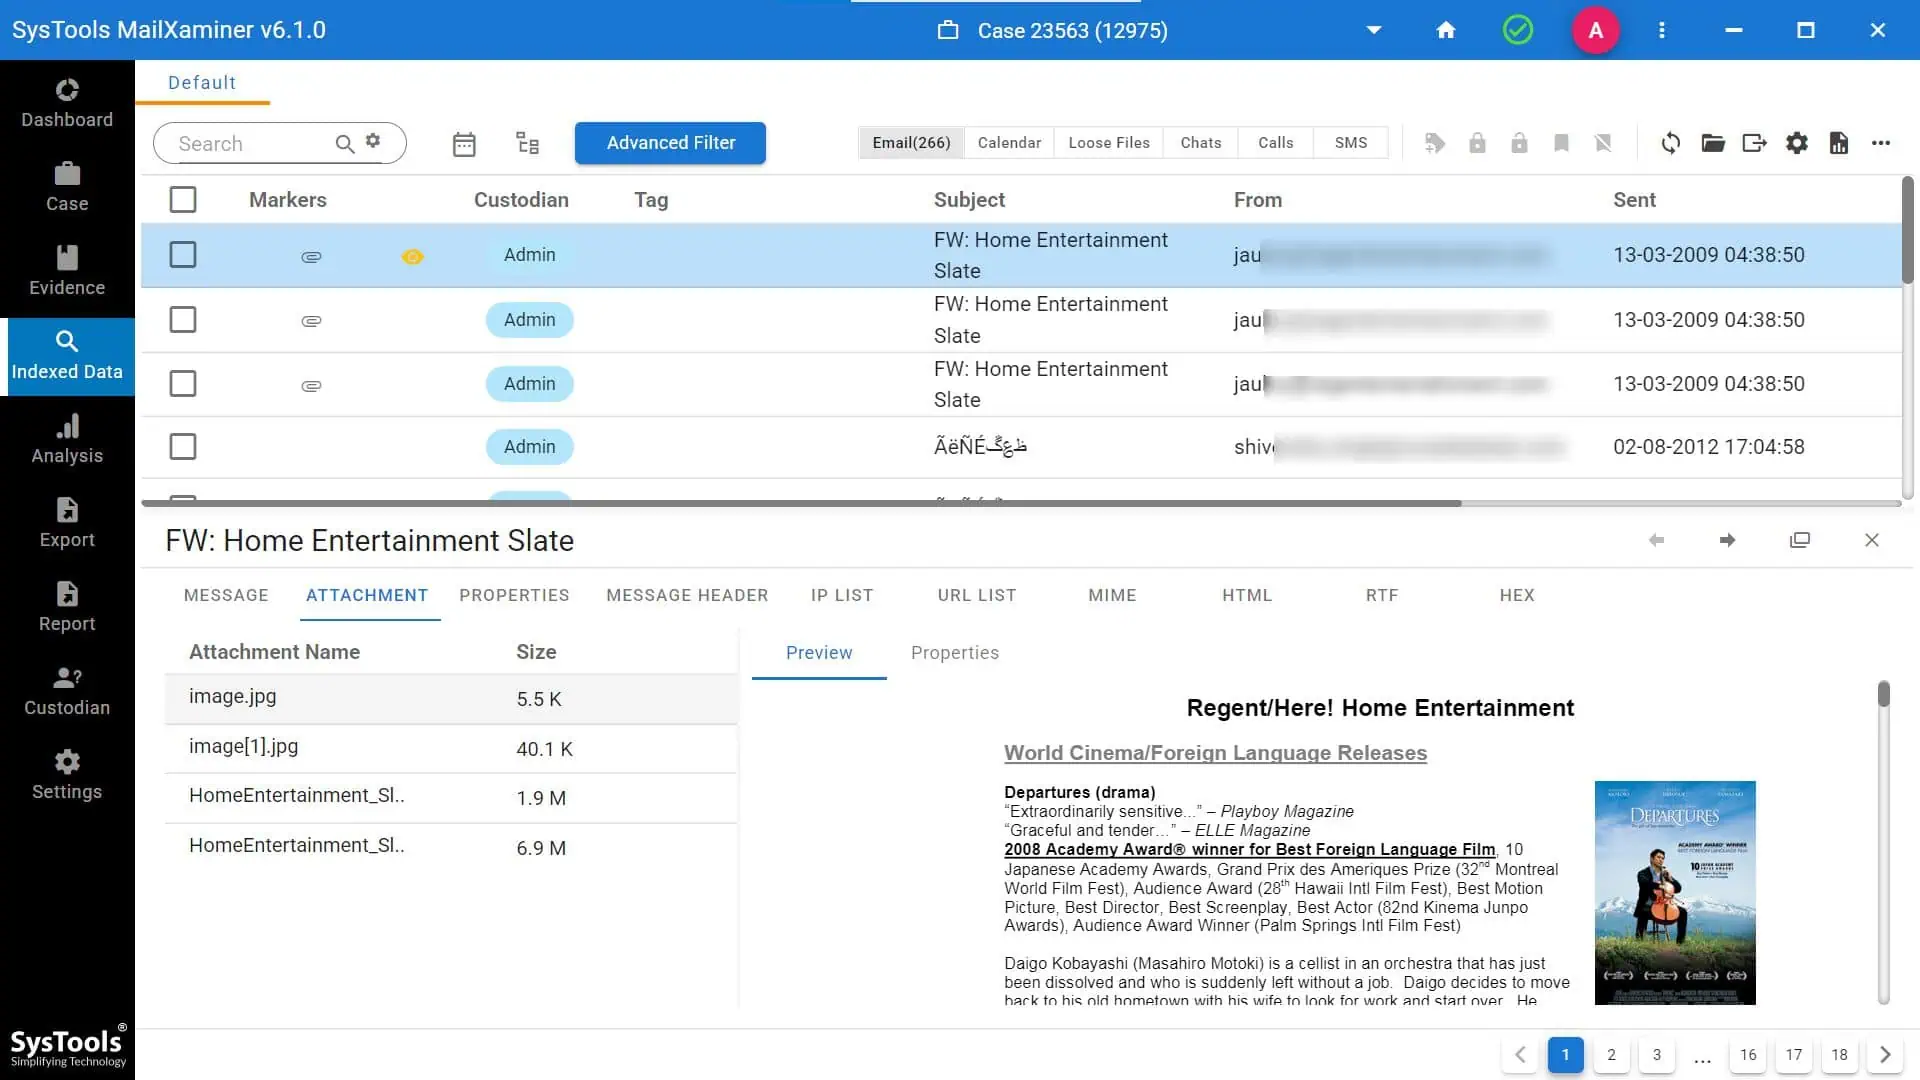Image resolution: width=1920 pixels, height=1080 pixels.
Task: Open the horizontal more options menu in toolbar
Action: click(x=1881, y=143)
